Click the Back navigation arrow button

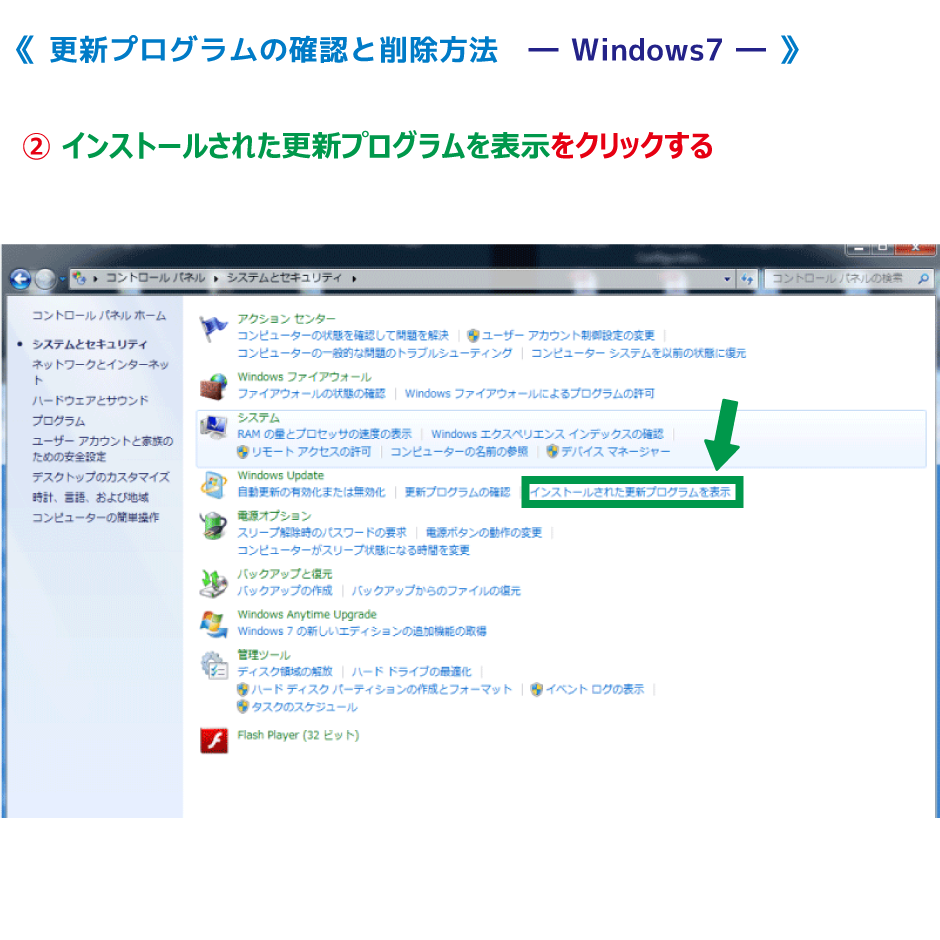[21, 279]
